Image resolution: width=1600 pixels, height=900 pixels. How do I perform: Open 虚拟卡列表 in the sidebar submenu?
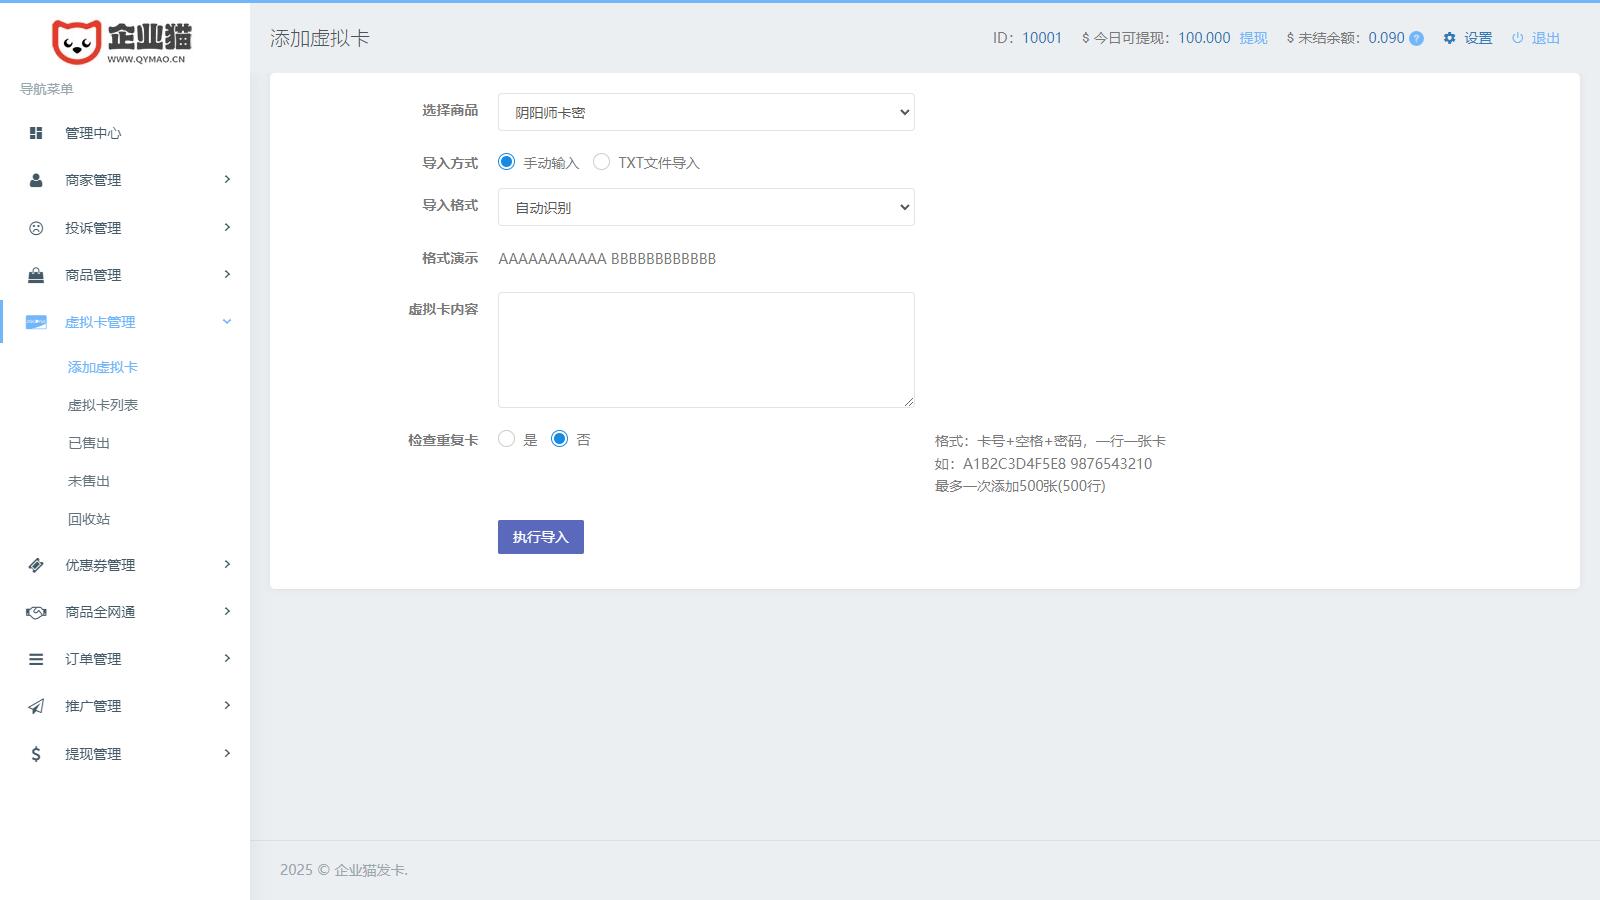coord(103,405)
